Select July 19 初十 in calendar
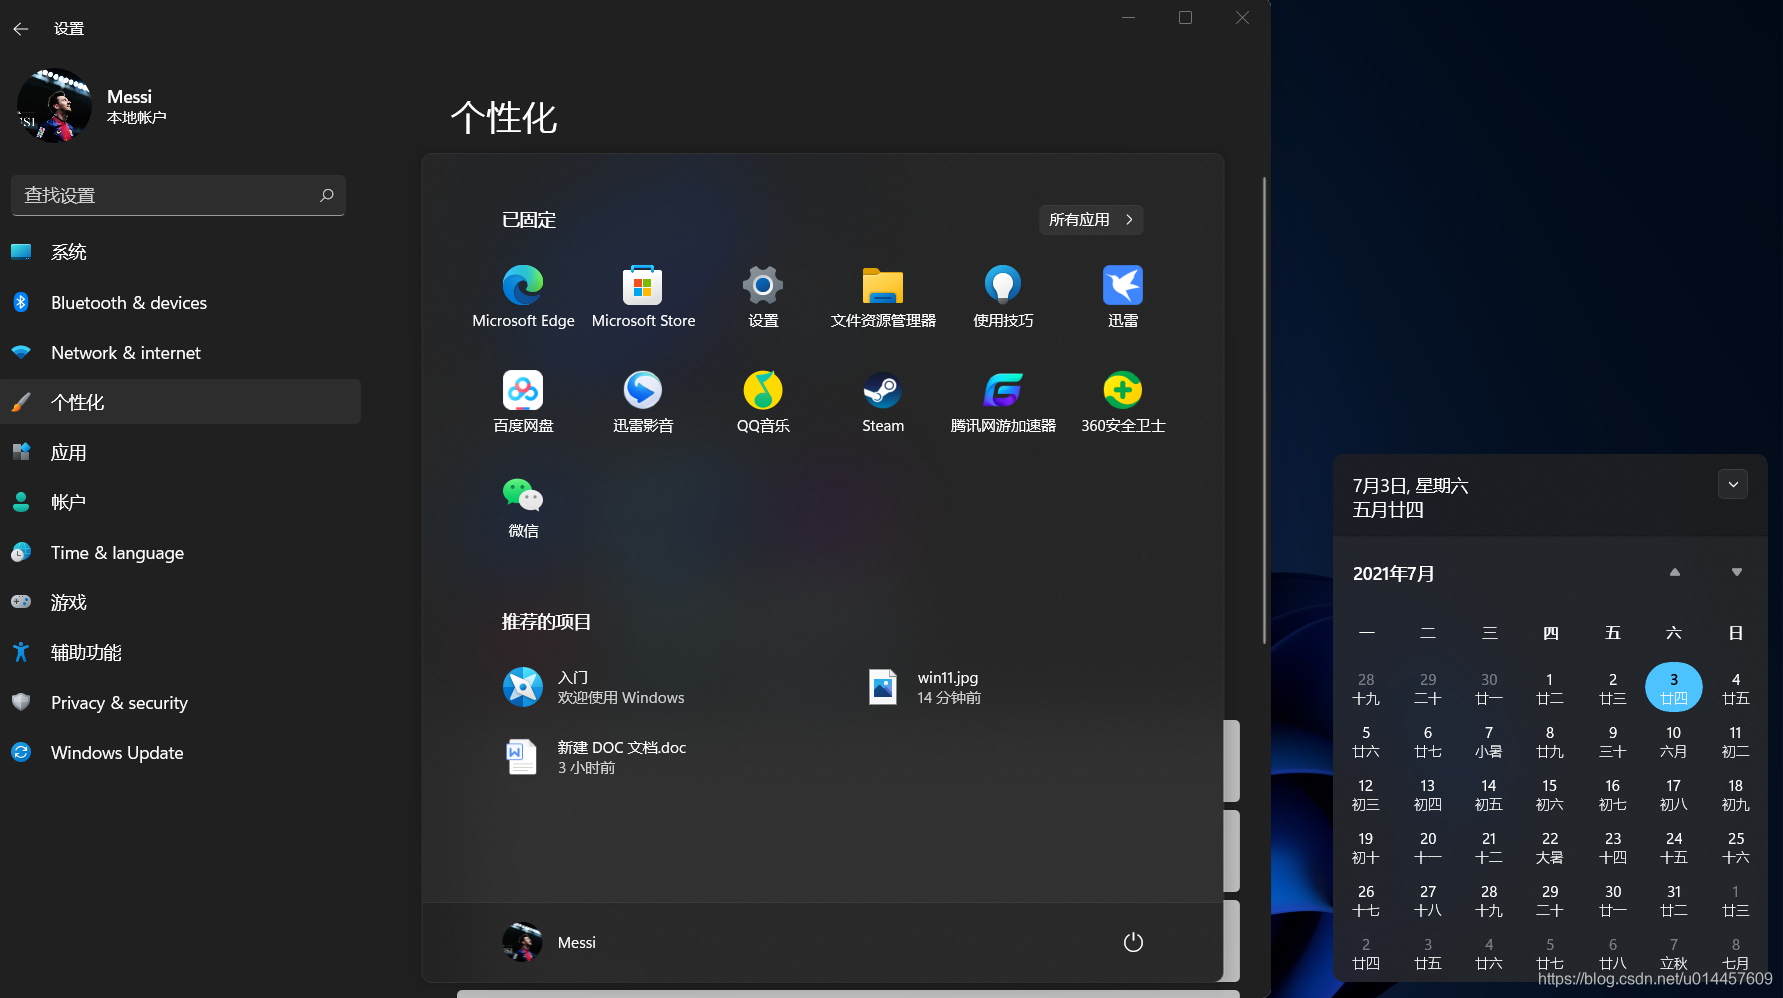The image size is (1783, 998). tap(1366, 847)
